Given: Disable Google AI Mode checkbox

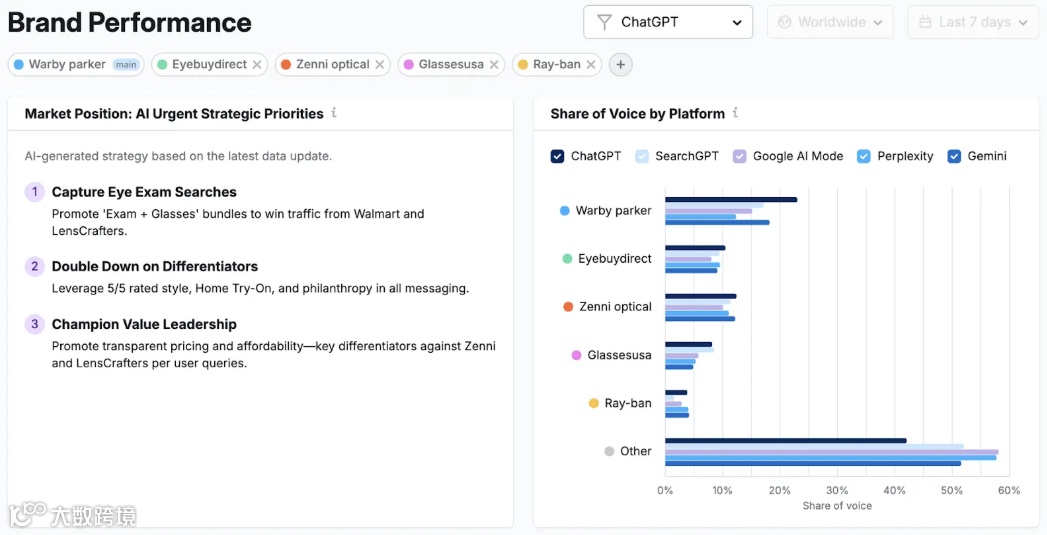Looking at the screenshot, I should point(740,156).
